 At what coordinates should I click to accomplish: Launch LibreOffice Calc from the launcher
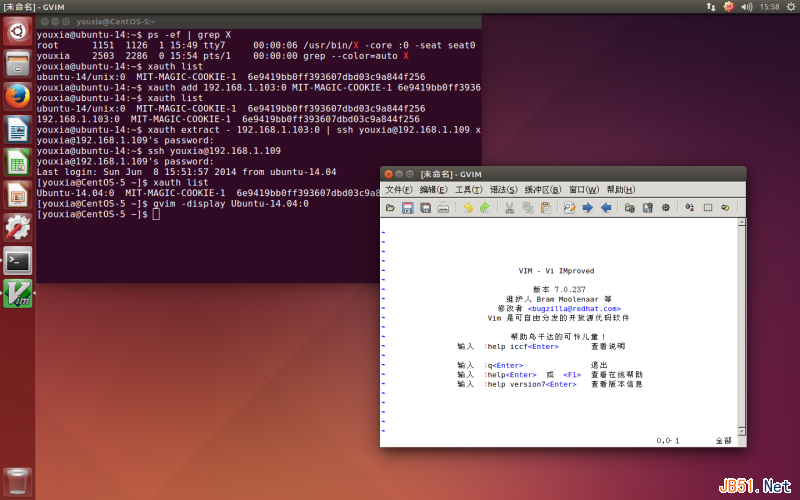[18, 162]
